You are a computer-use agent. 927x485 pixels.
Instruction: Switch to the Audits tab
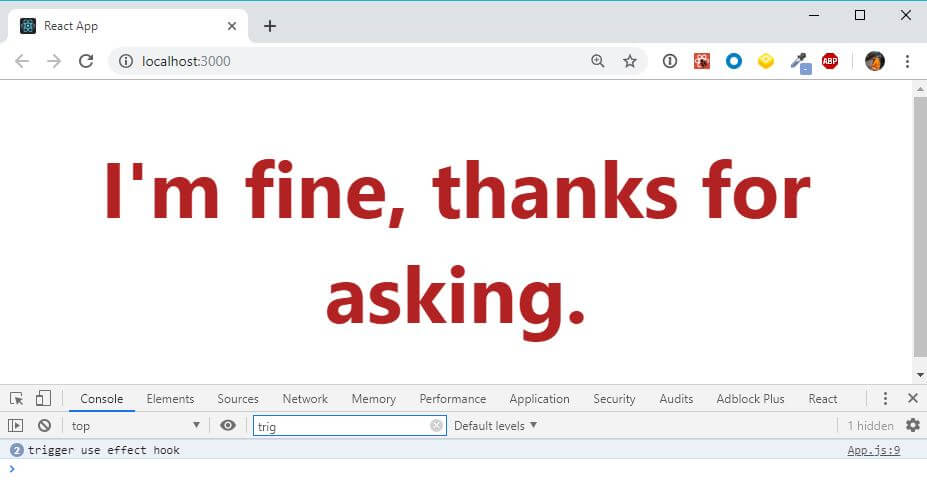(676, 399)
